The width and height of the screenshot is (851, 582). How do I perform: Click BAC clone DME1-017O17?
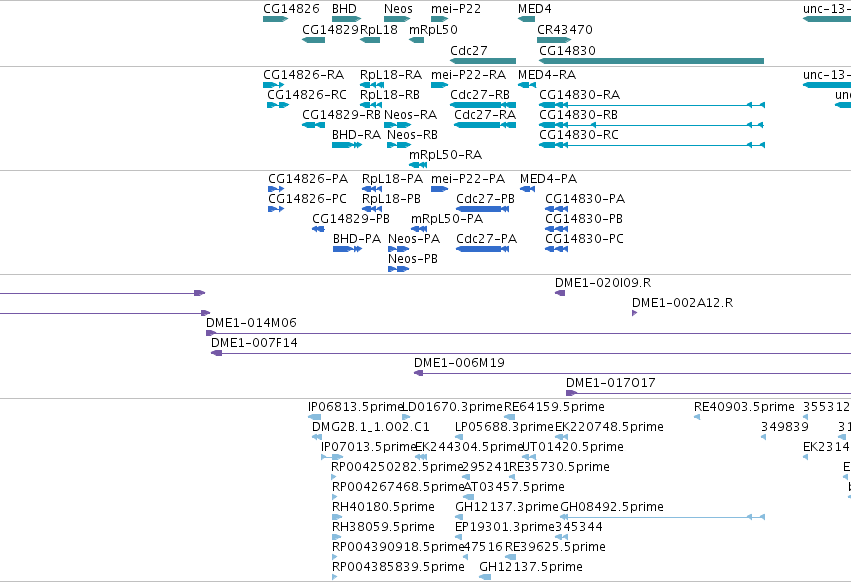[611, 383]
